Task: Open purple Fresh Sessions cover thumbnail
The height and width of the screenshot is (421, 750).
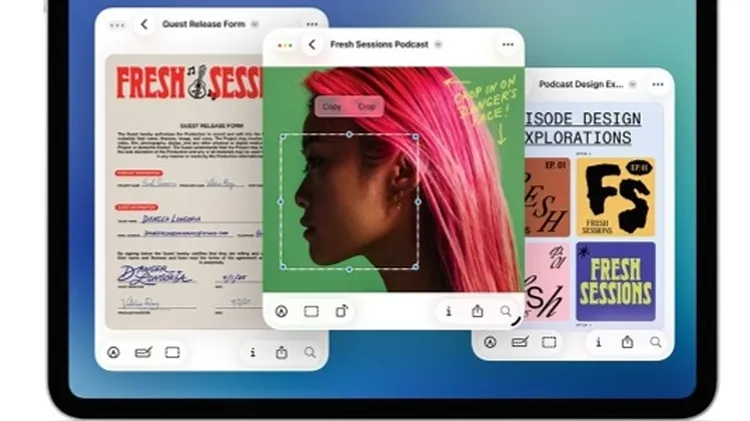Action: pos(616,281)
